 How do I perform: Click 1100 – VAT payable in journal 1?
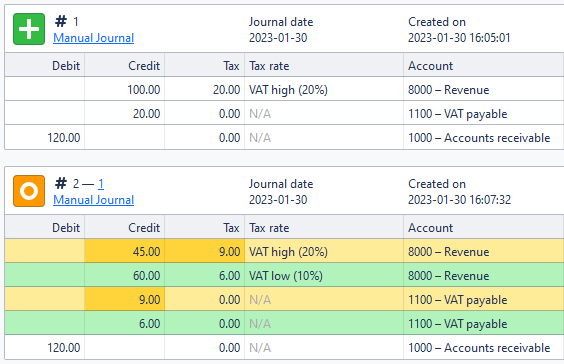(458, 114)
